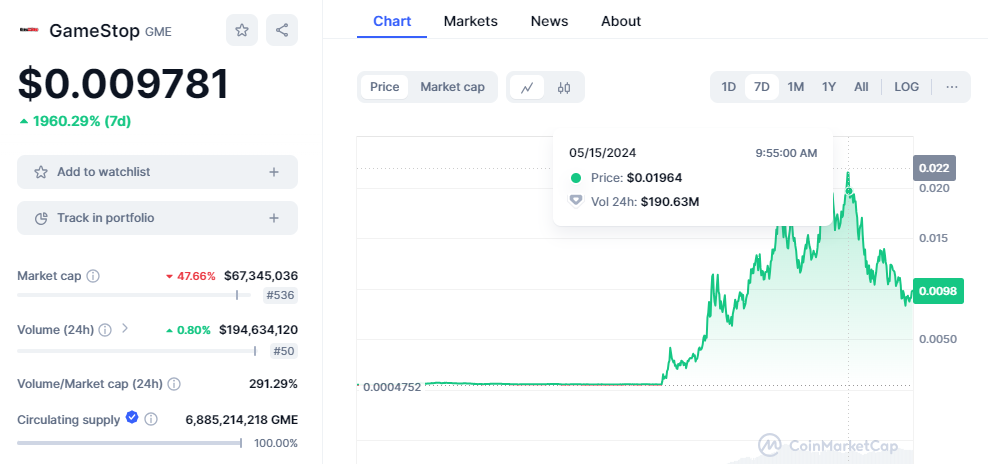Viewport: 988px width, 464px height.
Task: Click the 0.015 y-axis label
Action: click(x=932, y=238)
